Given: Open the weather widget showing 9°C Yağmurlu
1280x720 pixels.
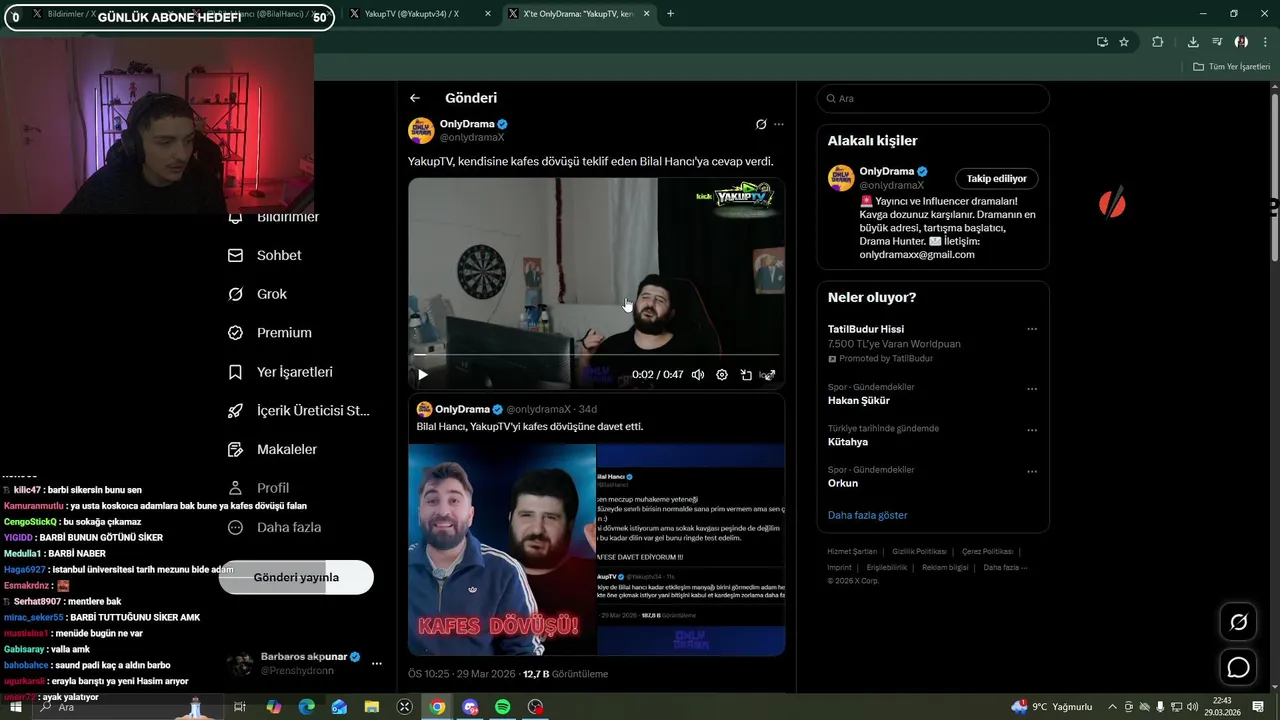Looking at the screenshot, I should (x=1052, y=707).
